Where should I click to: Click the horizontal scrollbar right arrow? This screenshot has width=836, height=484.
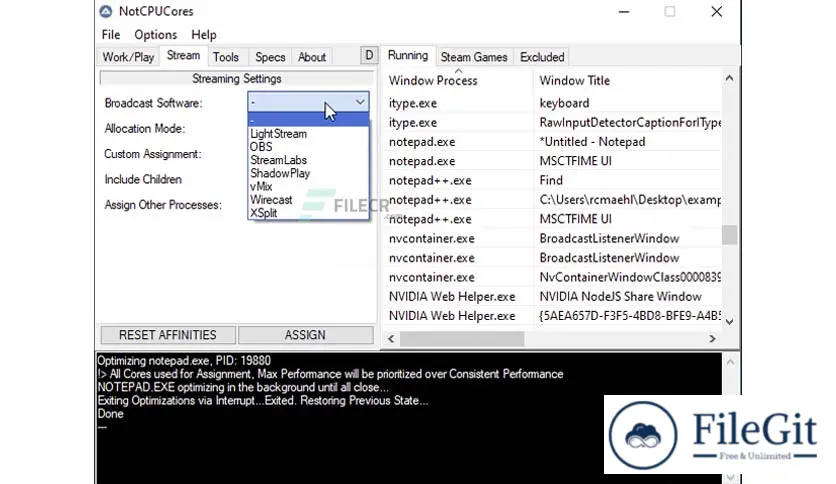(x=712, y=338)
